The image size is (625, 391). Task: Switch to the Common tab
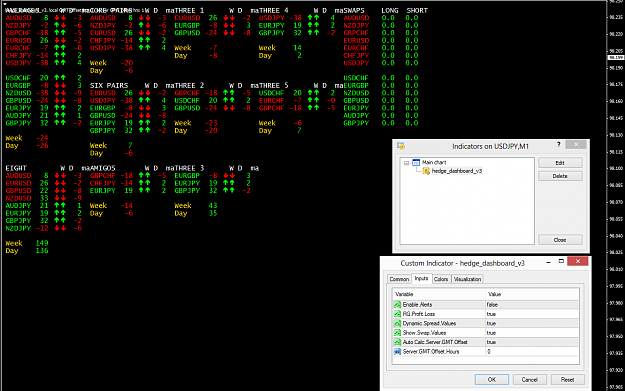(399, 279)
